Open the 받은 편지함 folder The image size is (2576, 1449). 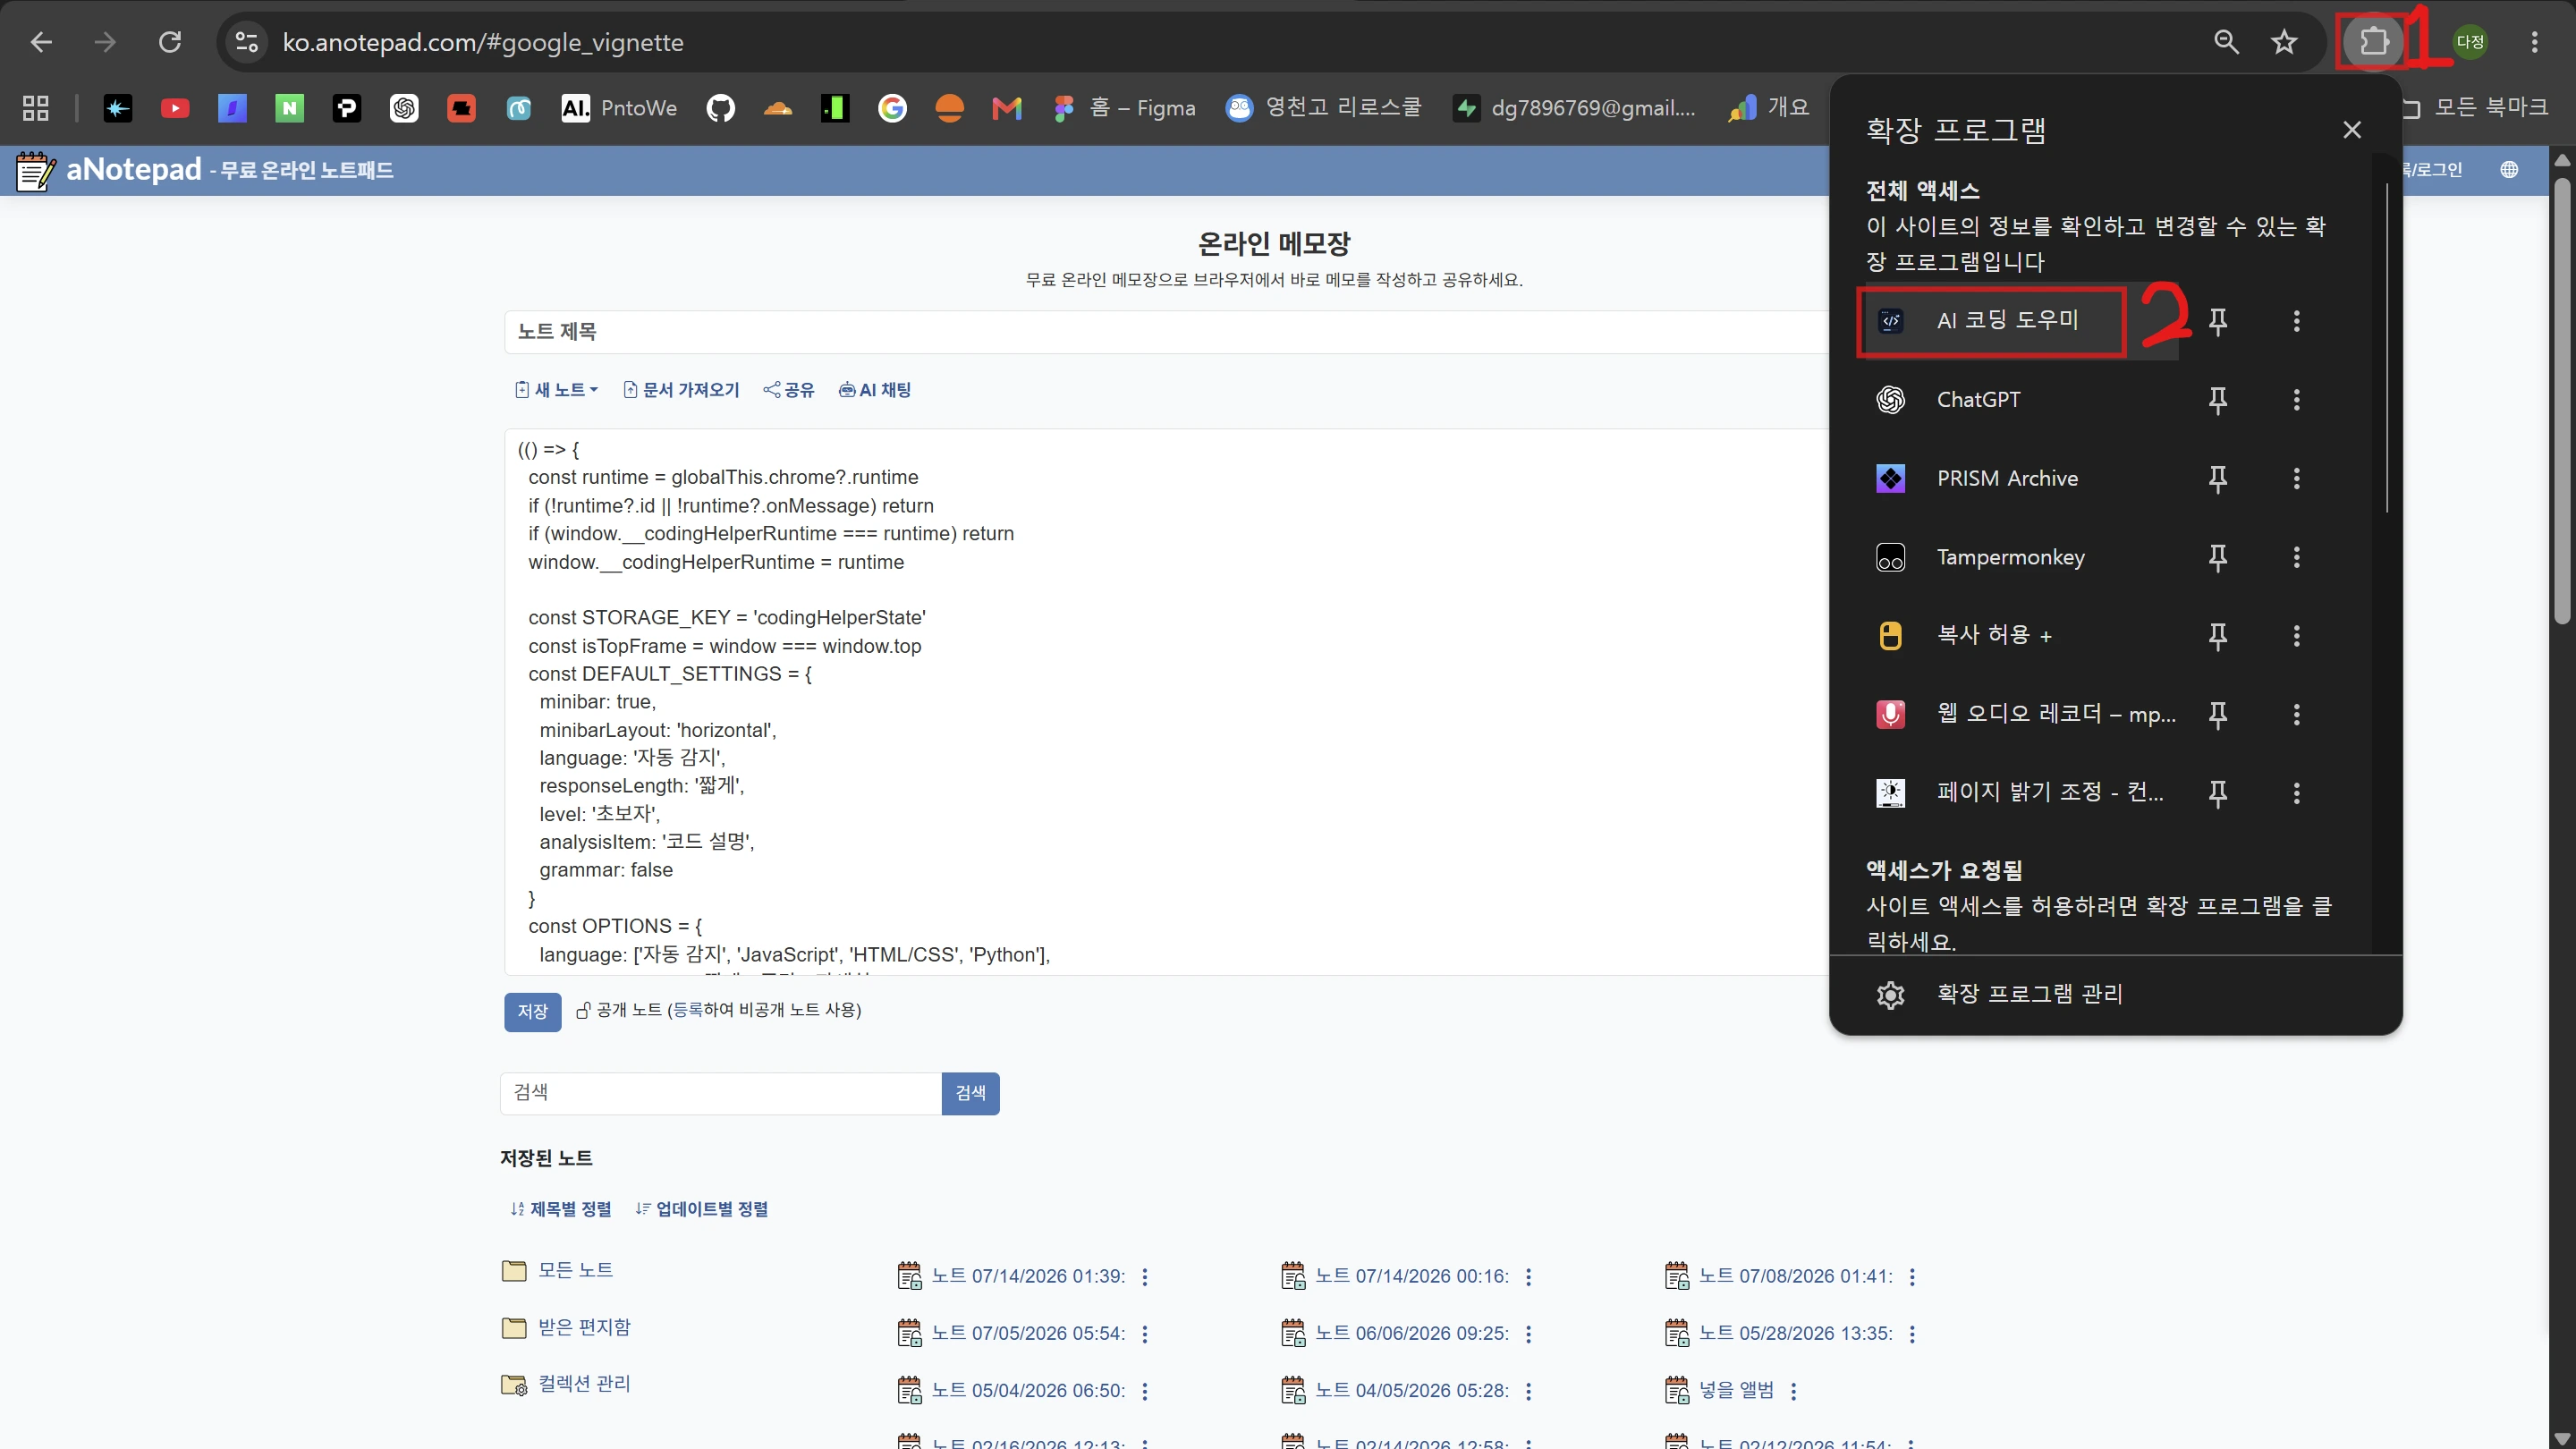566,1328
